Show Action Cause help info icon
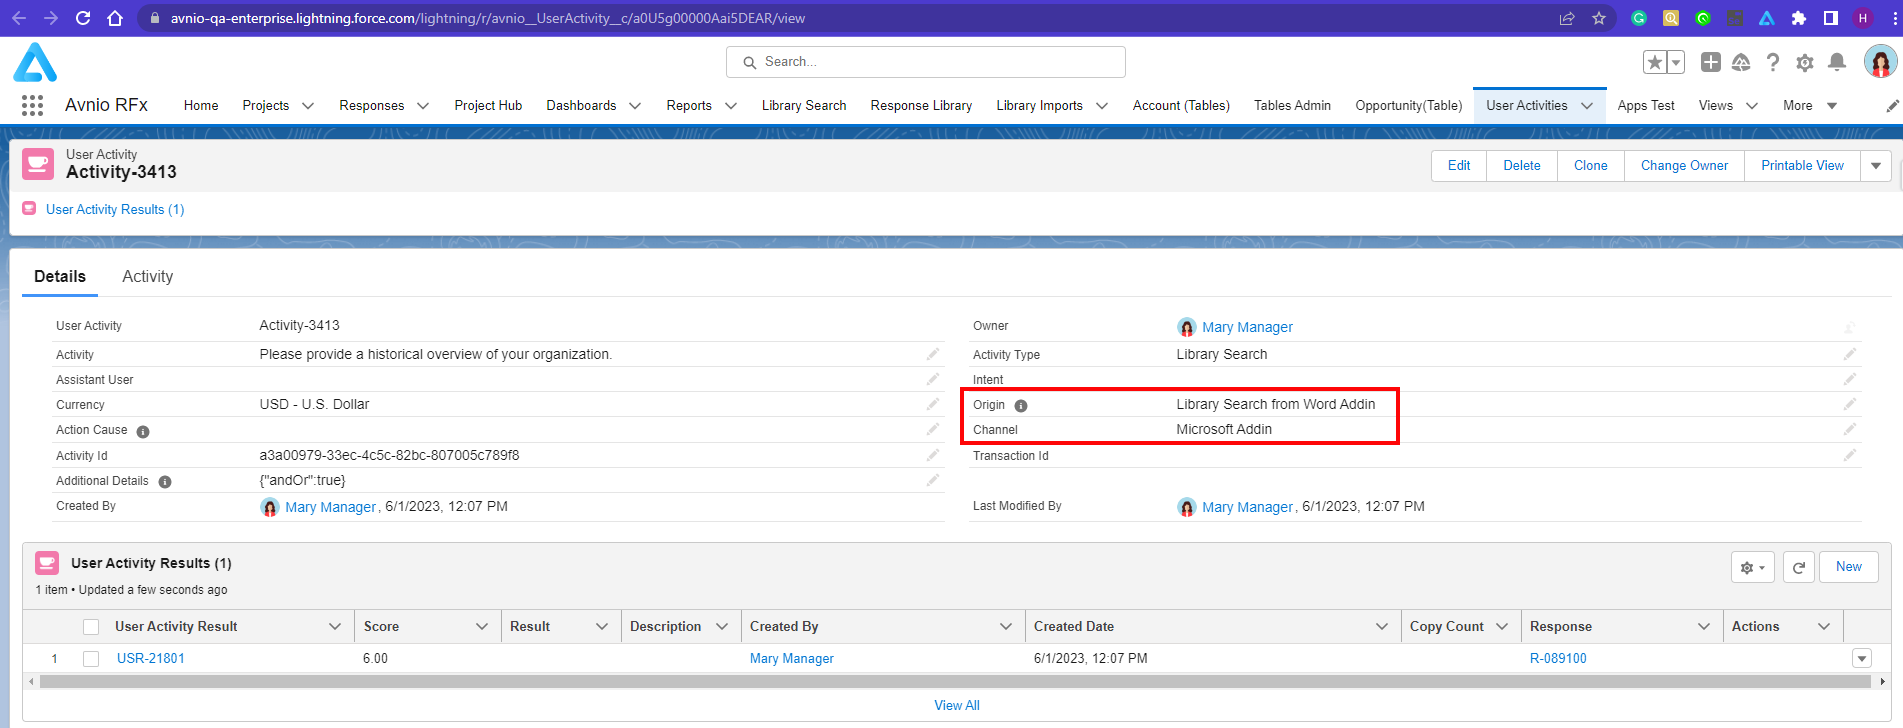 pyautogui.click(x=143, y=432)
